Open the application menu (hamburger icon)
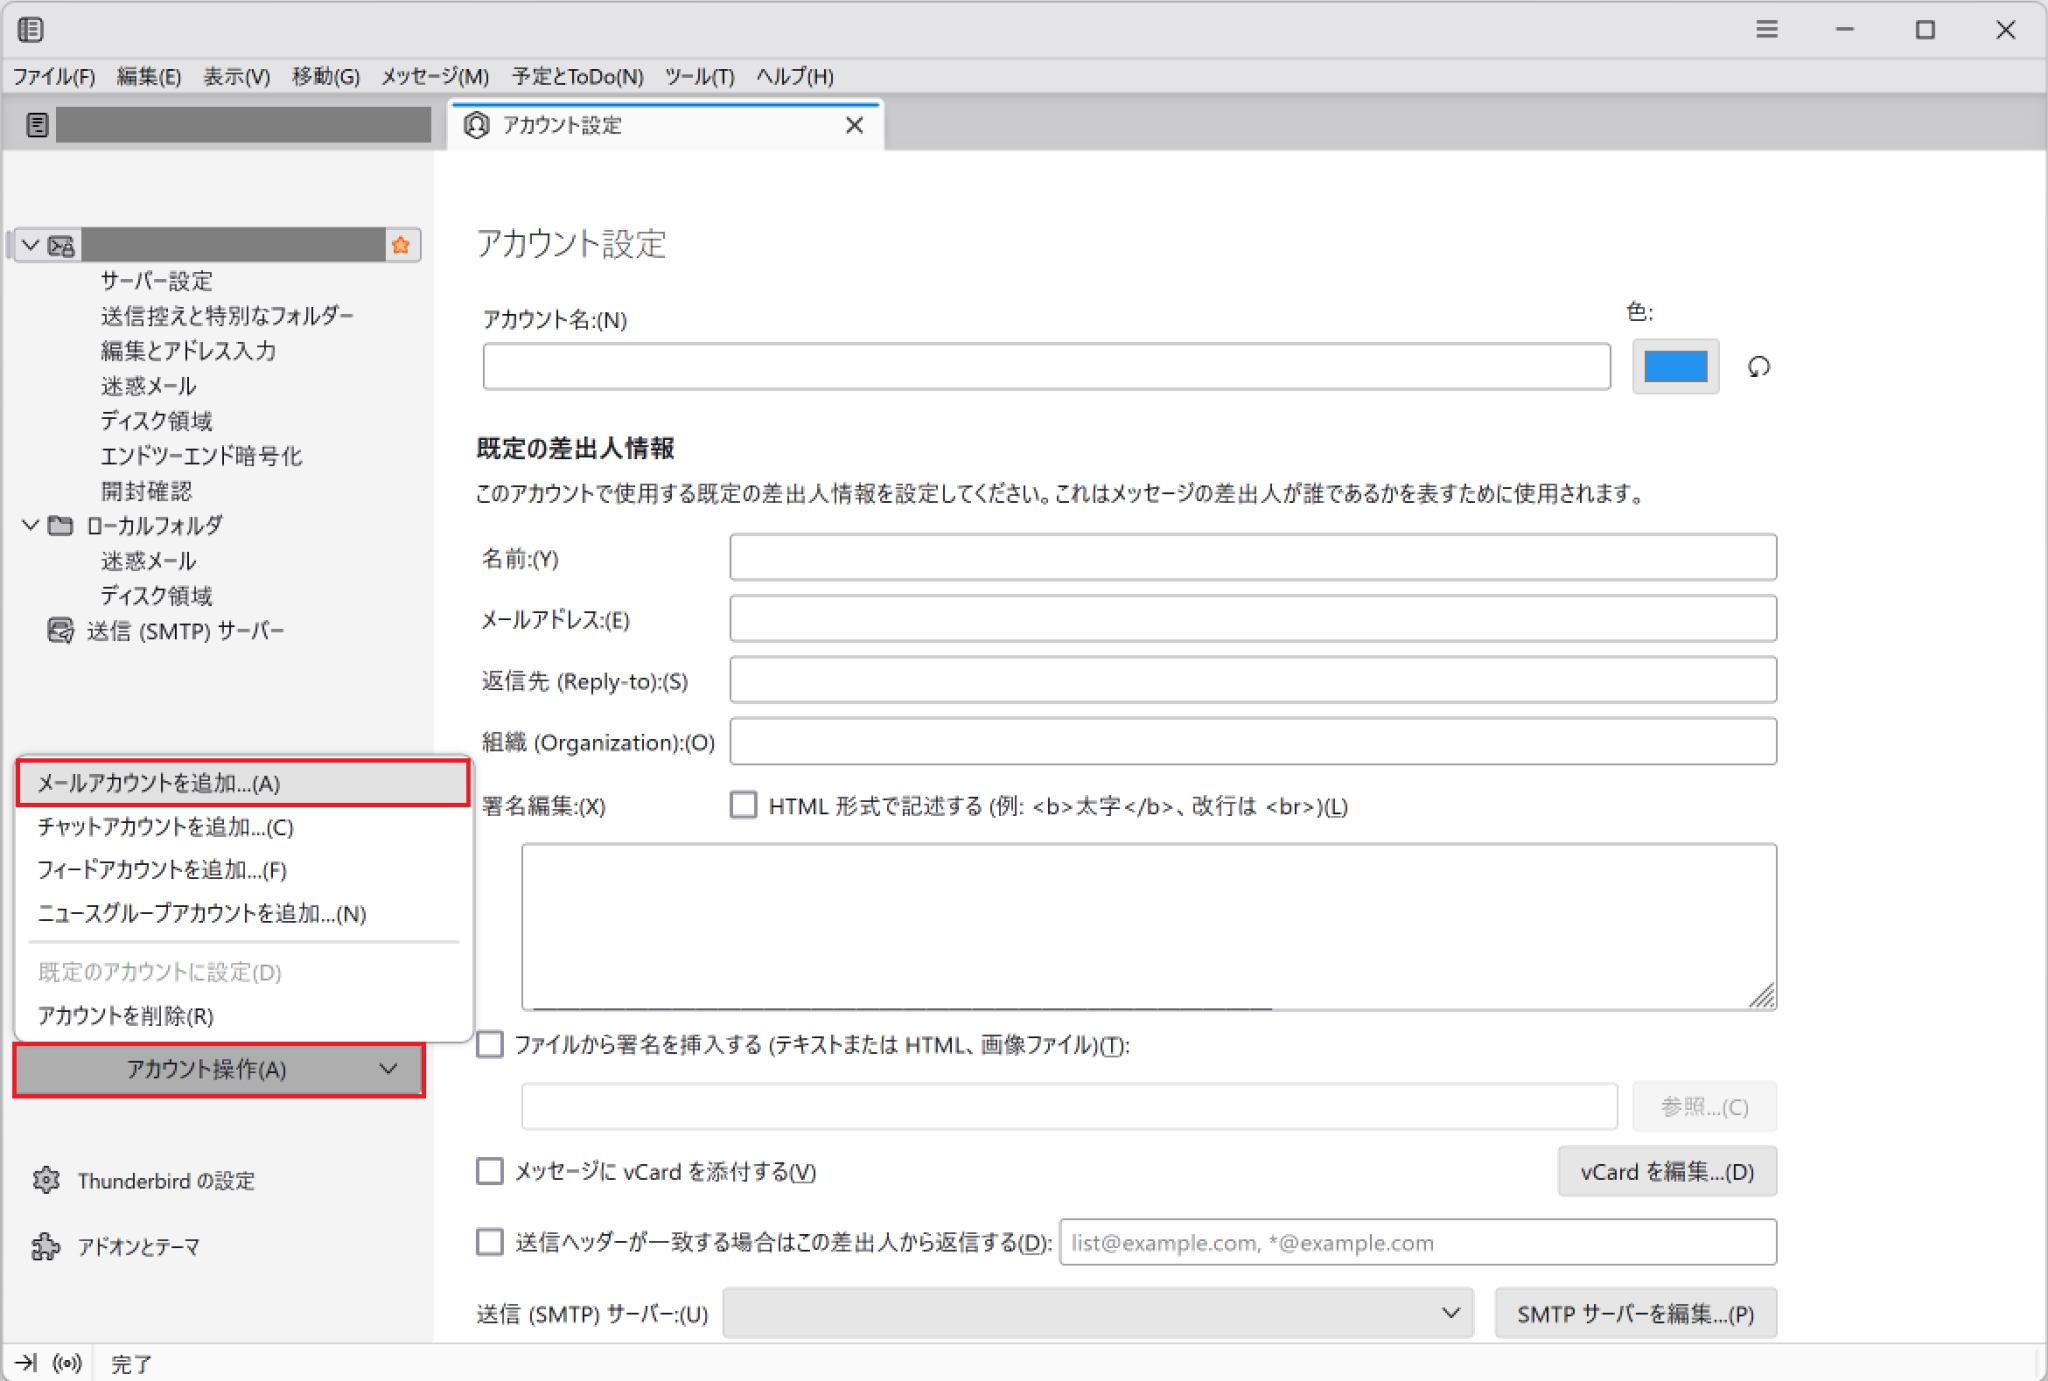 click(1767, 29)
